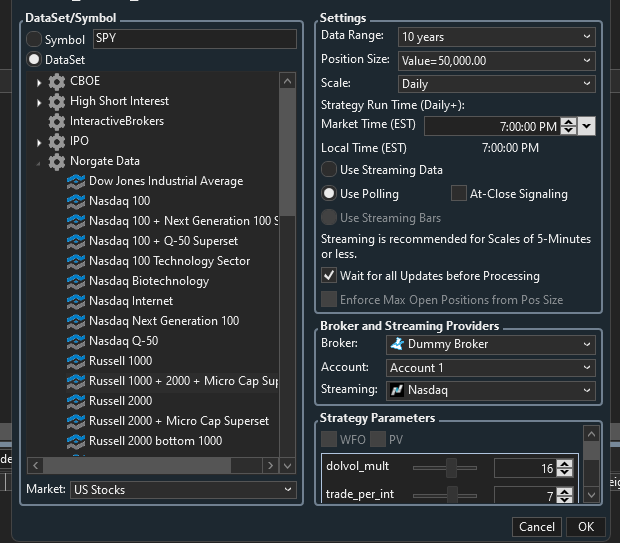620x543 pixels.
Task: Click the Nasdaq logo icon in Streaming field
Action: point(397,390)
